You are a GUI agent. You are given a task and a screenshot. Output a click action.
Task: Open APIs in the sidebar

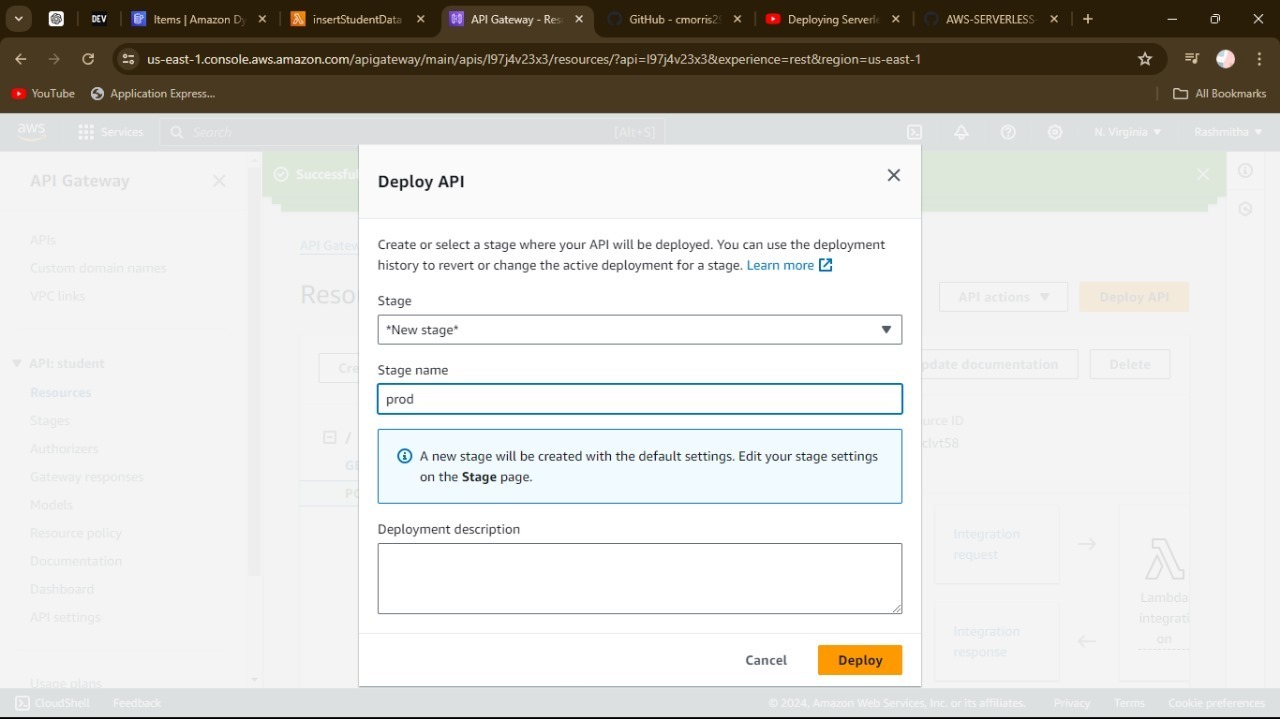pyautogui.click(x=43, y=240)
